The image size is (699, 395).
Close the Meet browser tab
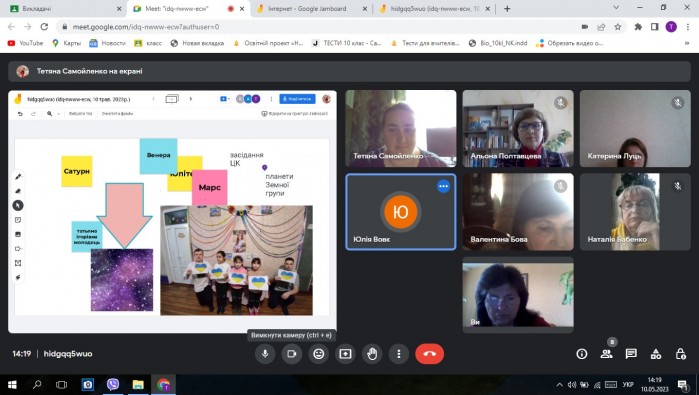point(242,8)
